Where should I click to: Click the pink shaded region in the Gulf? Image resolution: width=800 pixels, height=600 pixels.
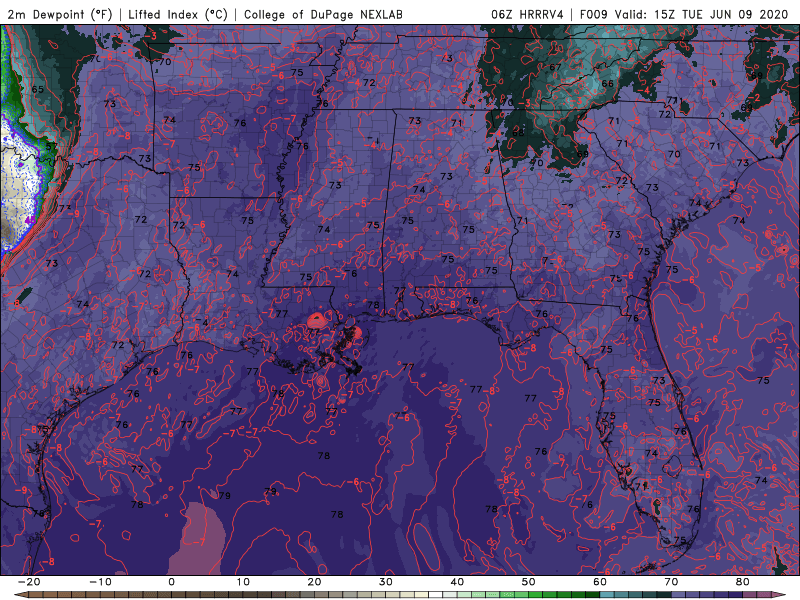[197, 538]
